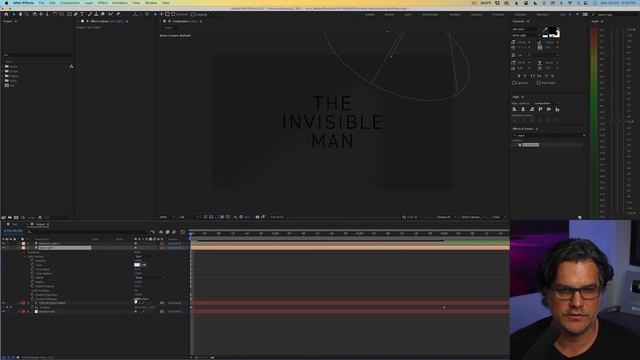Click the white light Color swatch in timeline
Image resolution: width=640 pixels, height=360 pixels.
click(137, 265)
